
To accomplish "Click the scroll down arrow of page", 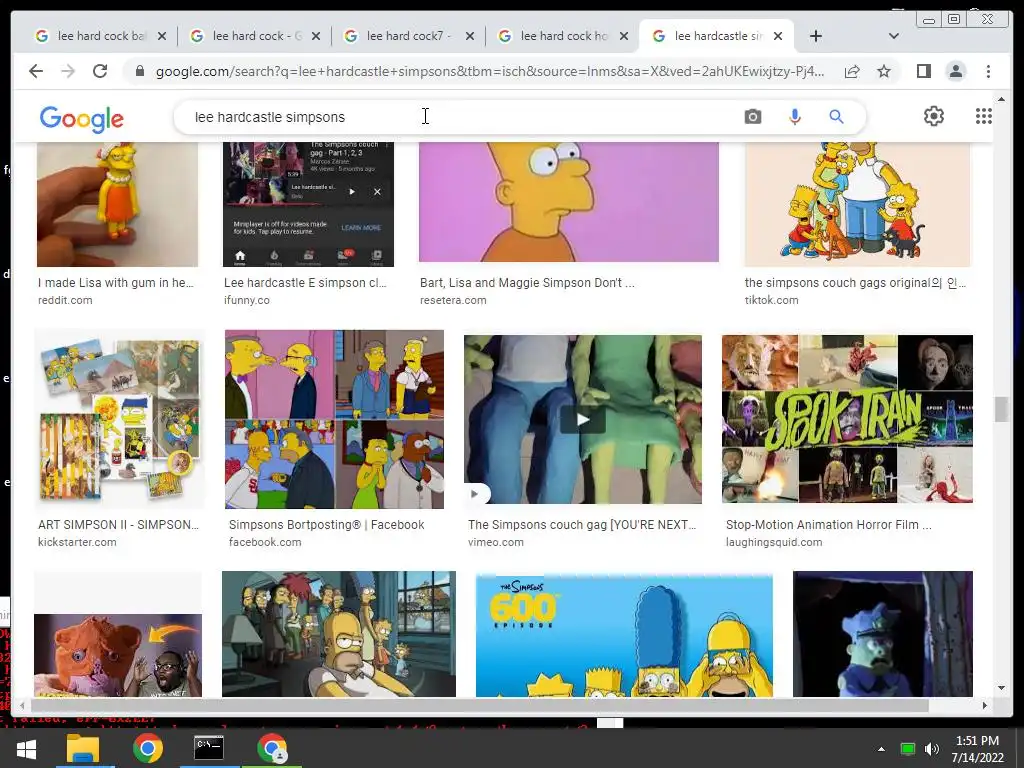I will [1000, 688].
